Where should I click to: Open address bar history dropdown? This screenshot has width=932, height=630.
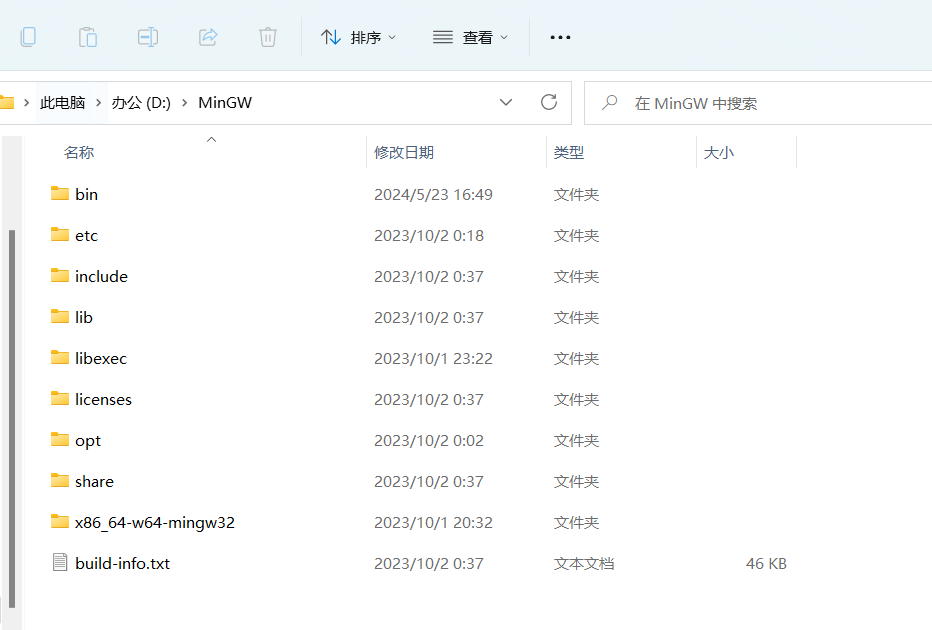tap(506, 102)
